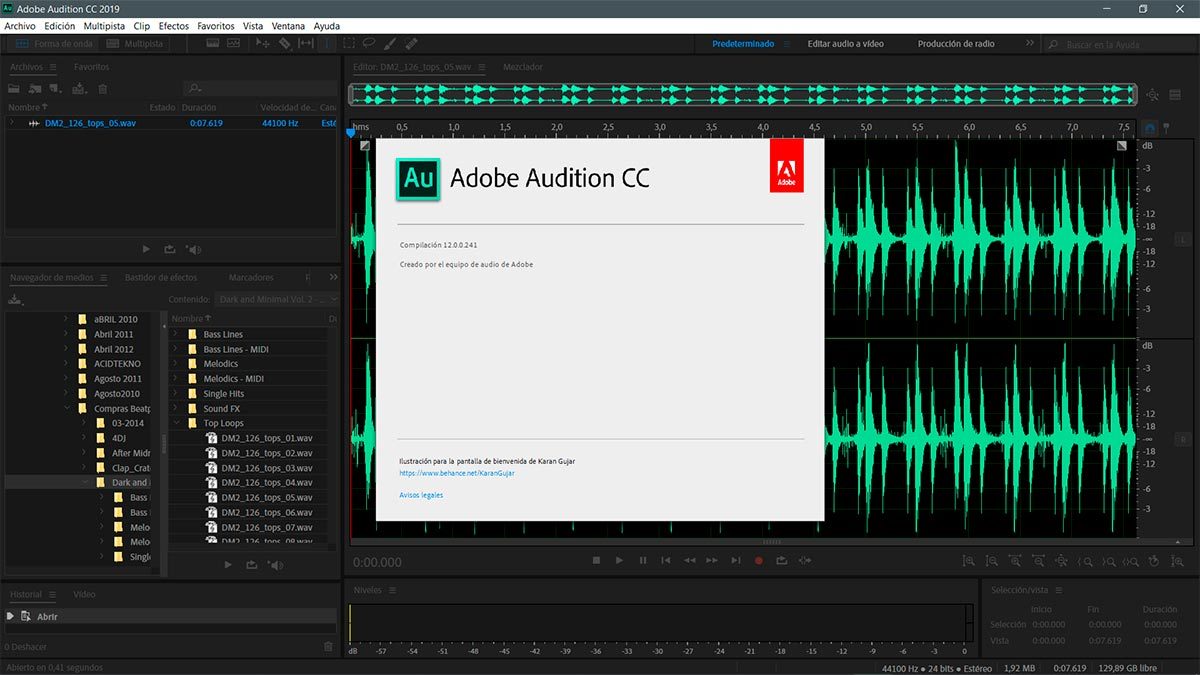
Task: Click insert into multitrack icon in Archivos
Action: point(80,89)
